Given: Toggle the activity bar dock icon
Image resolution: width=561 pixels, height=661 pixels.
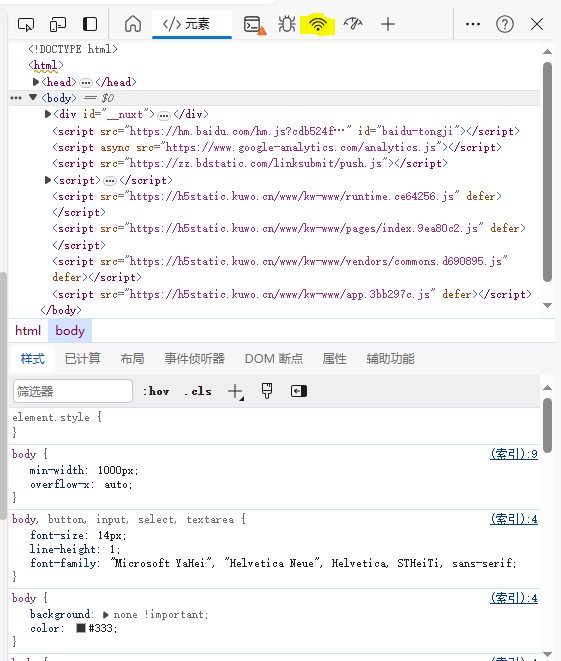Looking at the screenshot, I should 90,24.
